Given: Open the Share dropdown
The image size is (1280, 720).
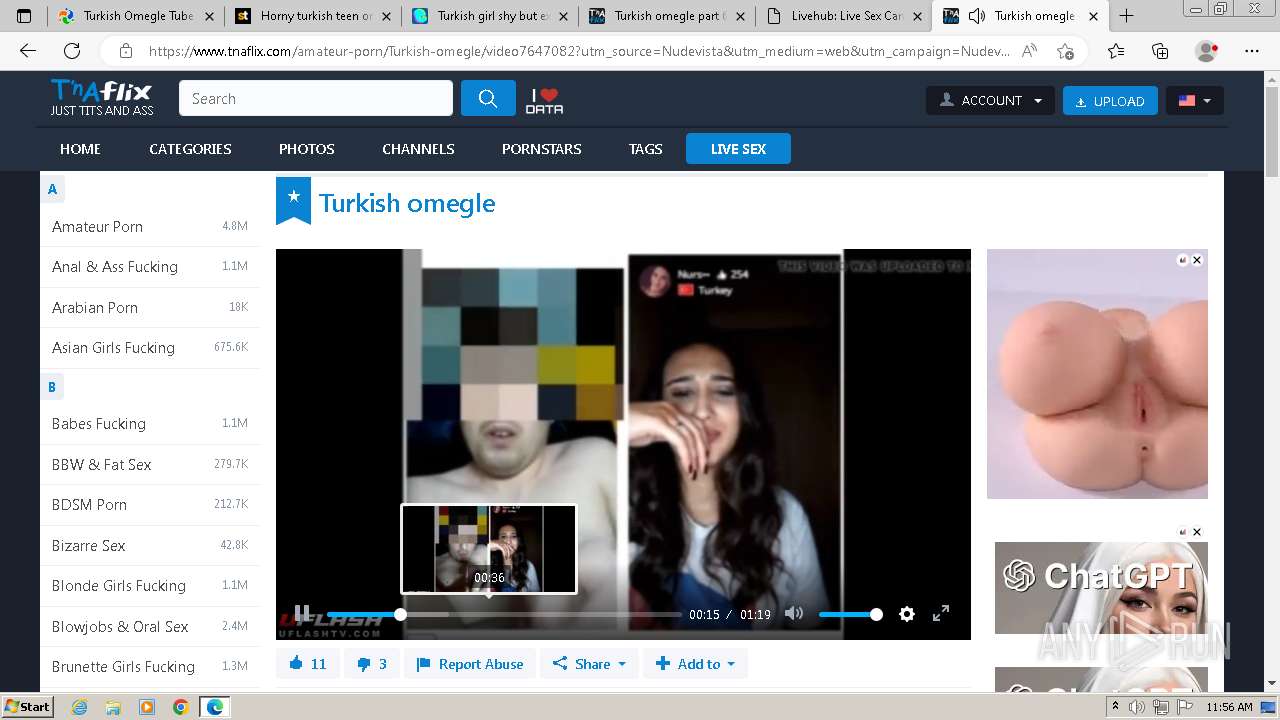Looking at the screenshot, I should pos(589,664).
